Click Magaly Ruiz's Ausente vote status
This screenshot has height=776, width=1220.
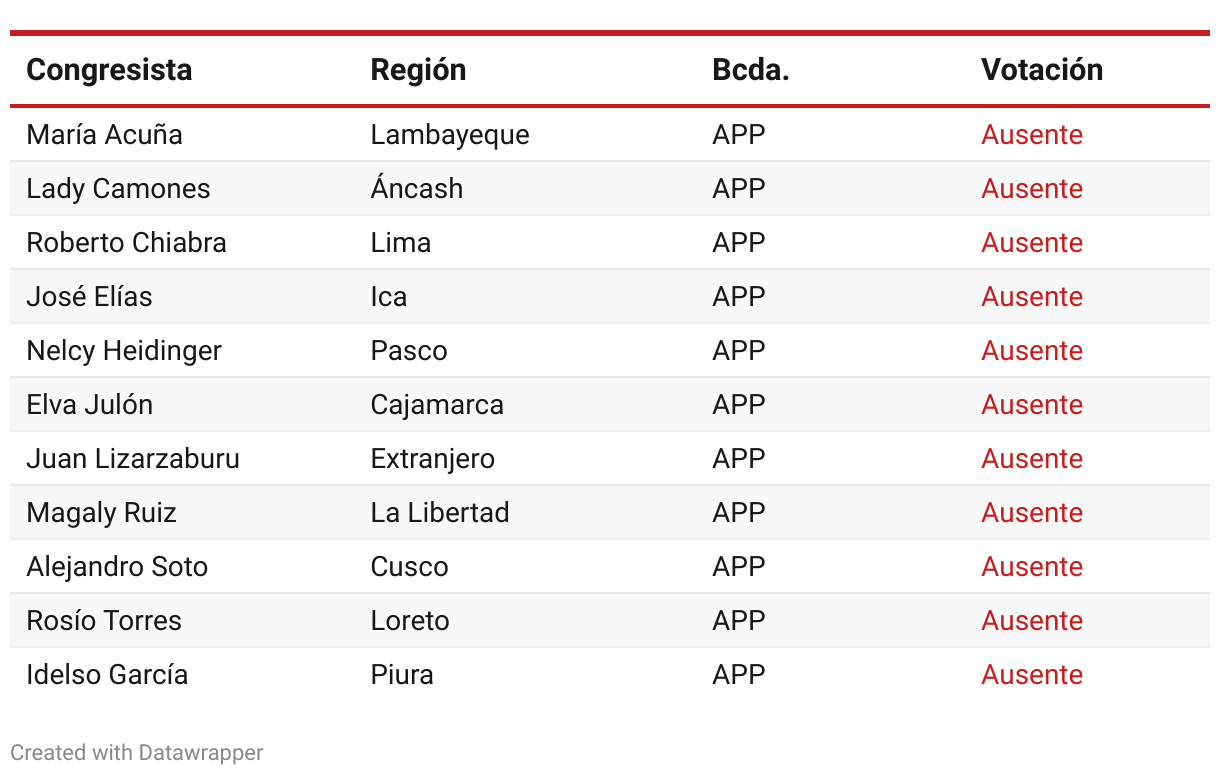[1032, 513]
